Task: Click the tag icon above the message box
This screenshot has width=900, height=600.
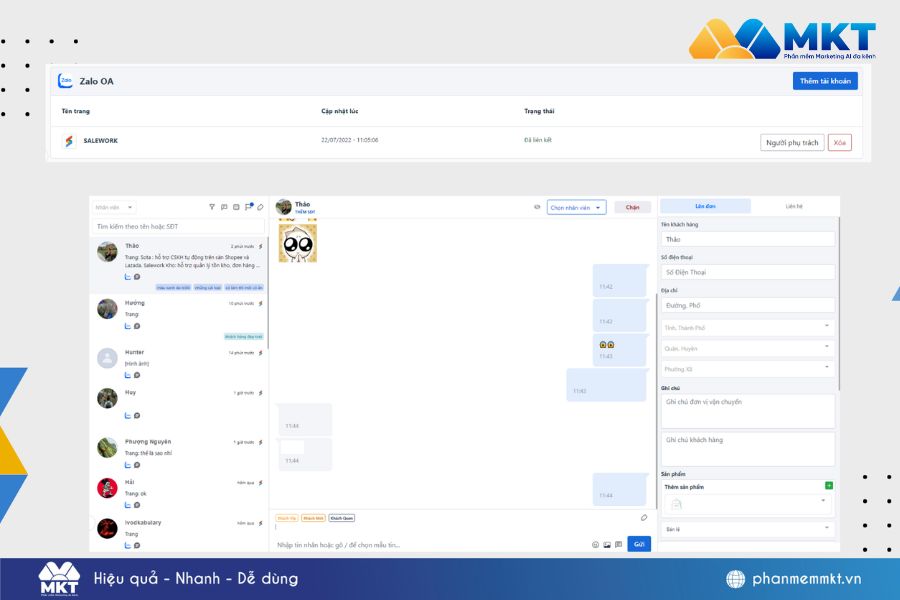Action: point(644,517)
